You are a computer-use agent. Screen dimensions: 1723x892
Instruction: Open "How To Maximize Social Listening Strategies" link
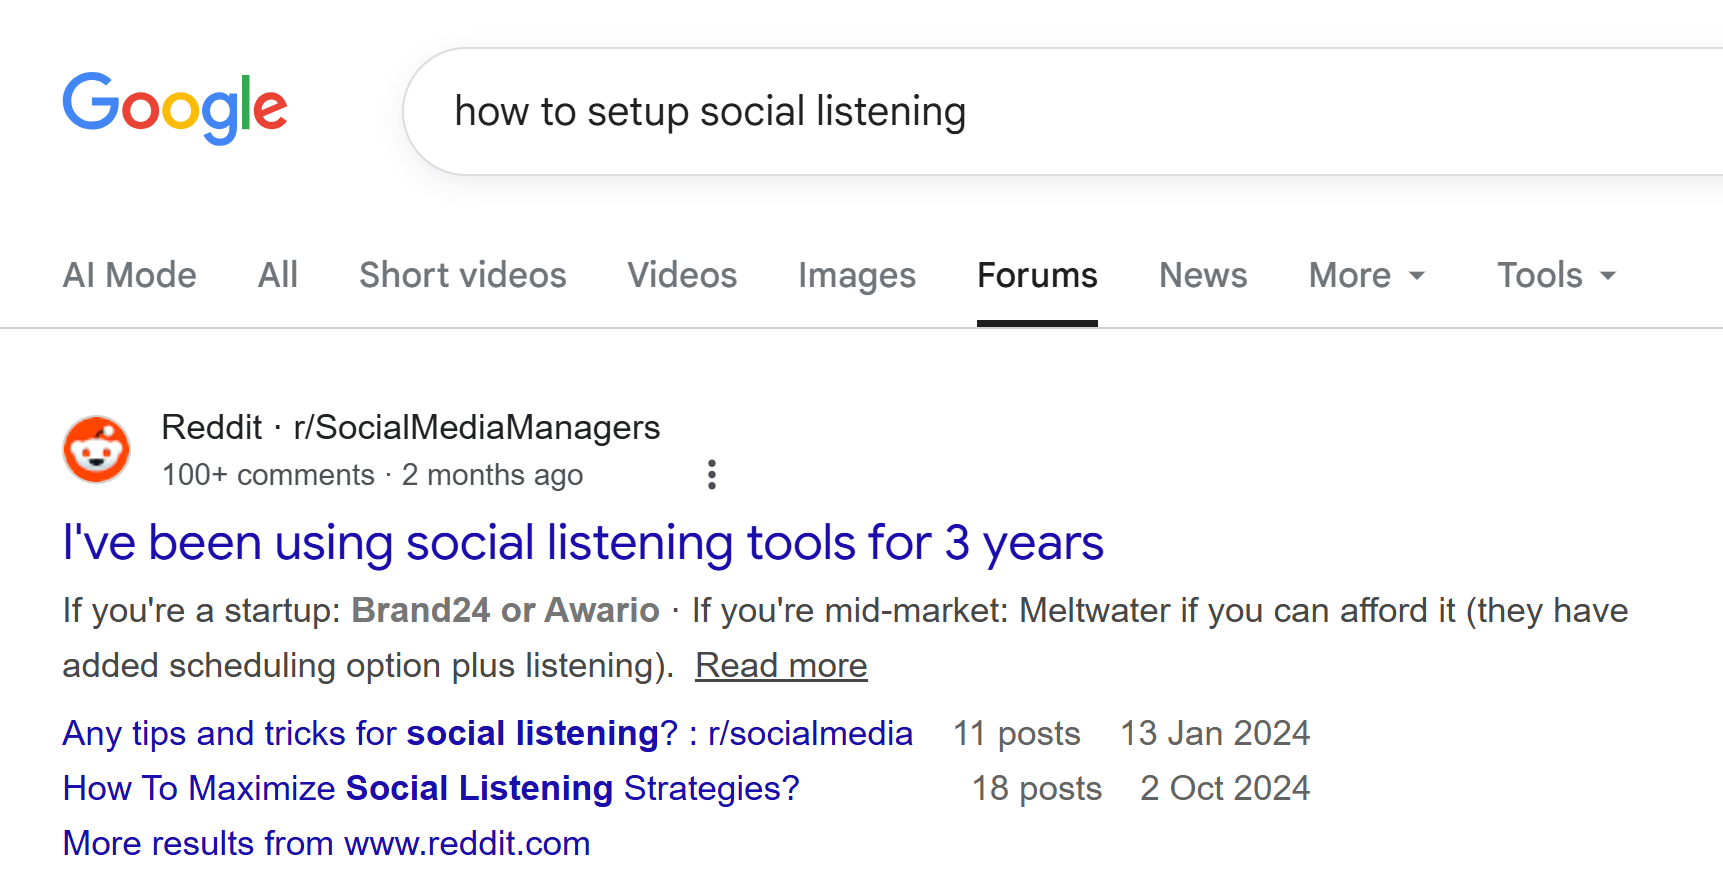430,789
